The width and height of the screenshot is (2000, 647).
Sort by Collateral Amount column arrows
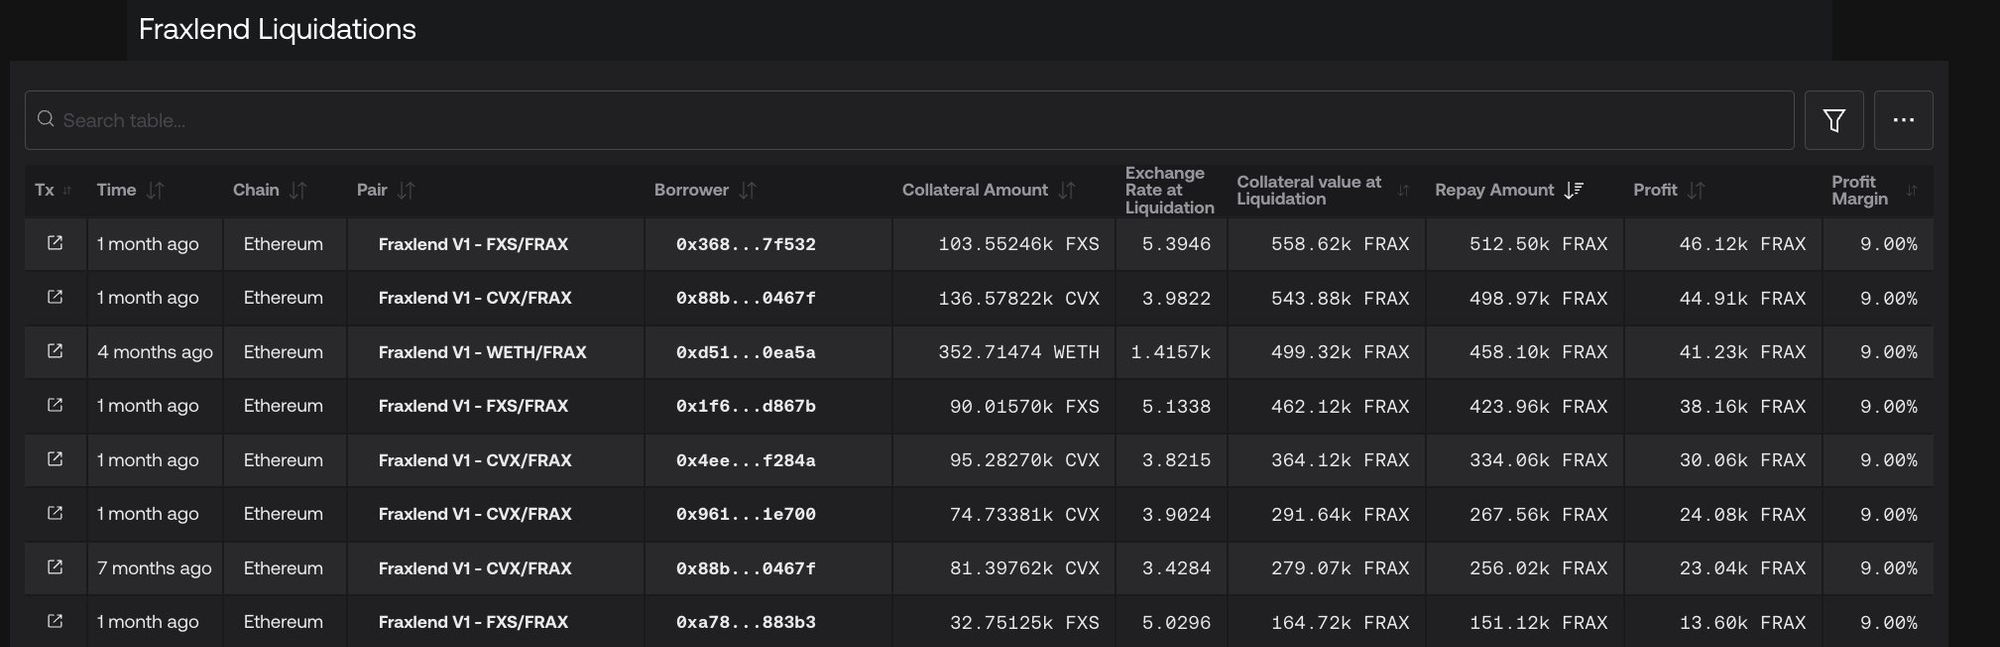click(1066, 190)
